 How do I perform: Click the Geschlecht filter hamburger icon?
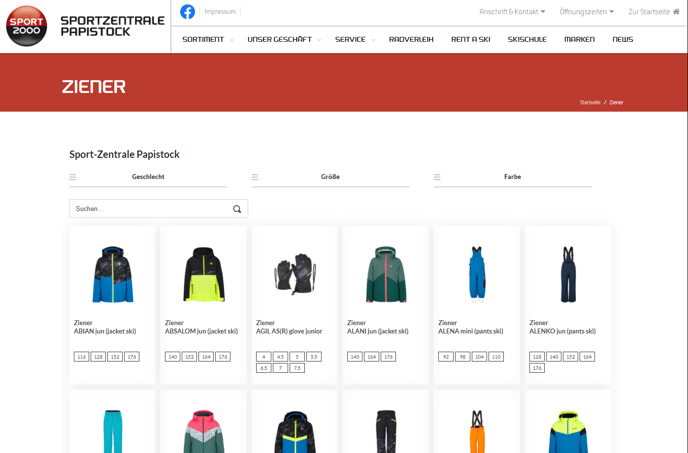click(x=73, y=177)
